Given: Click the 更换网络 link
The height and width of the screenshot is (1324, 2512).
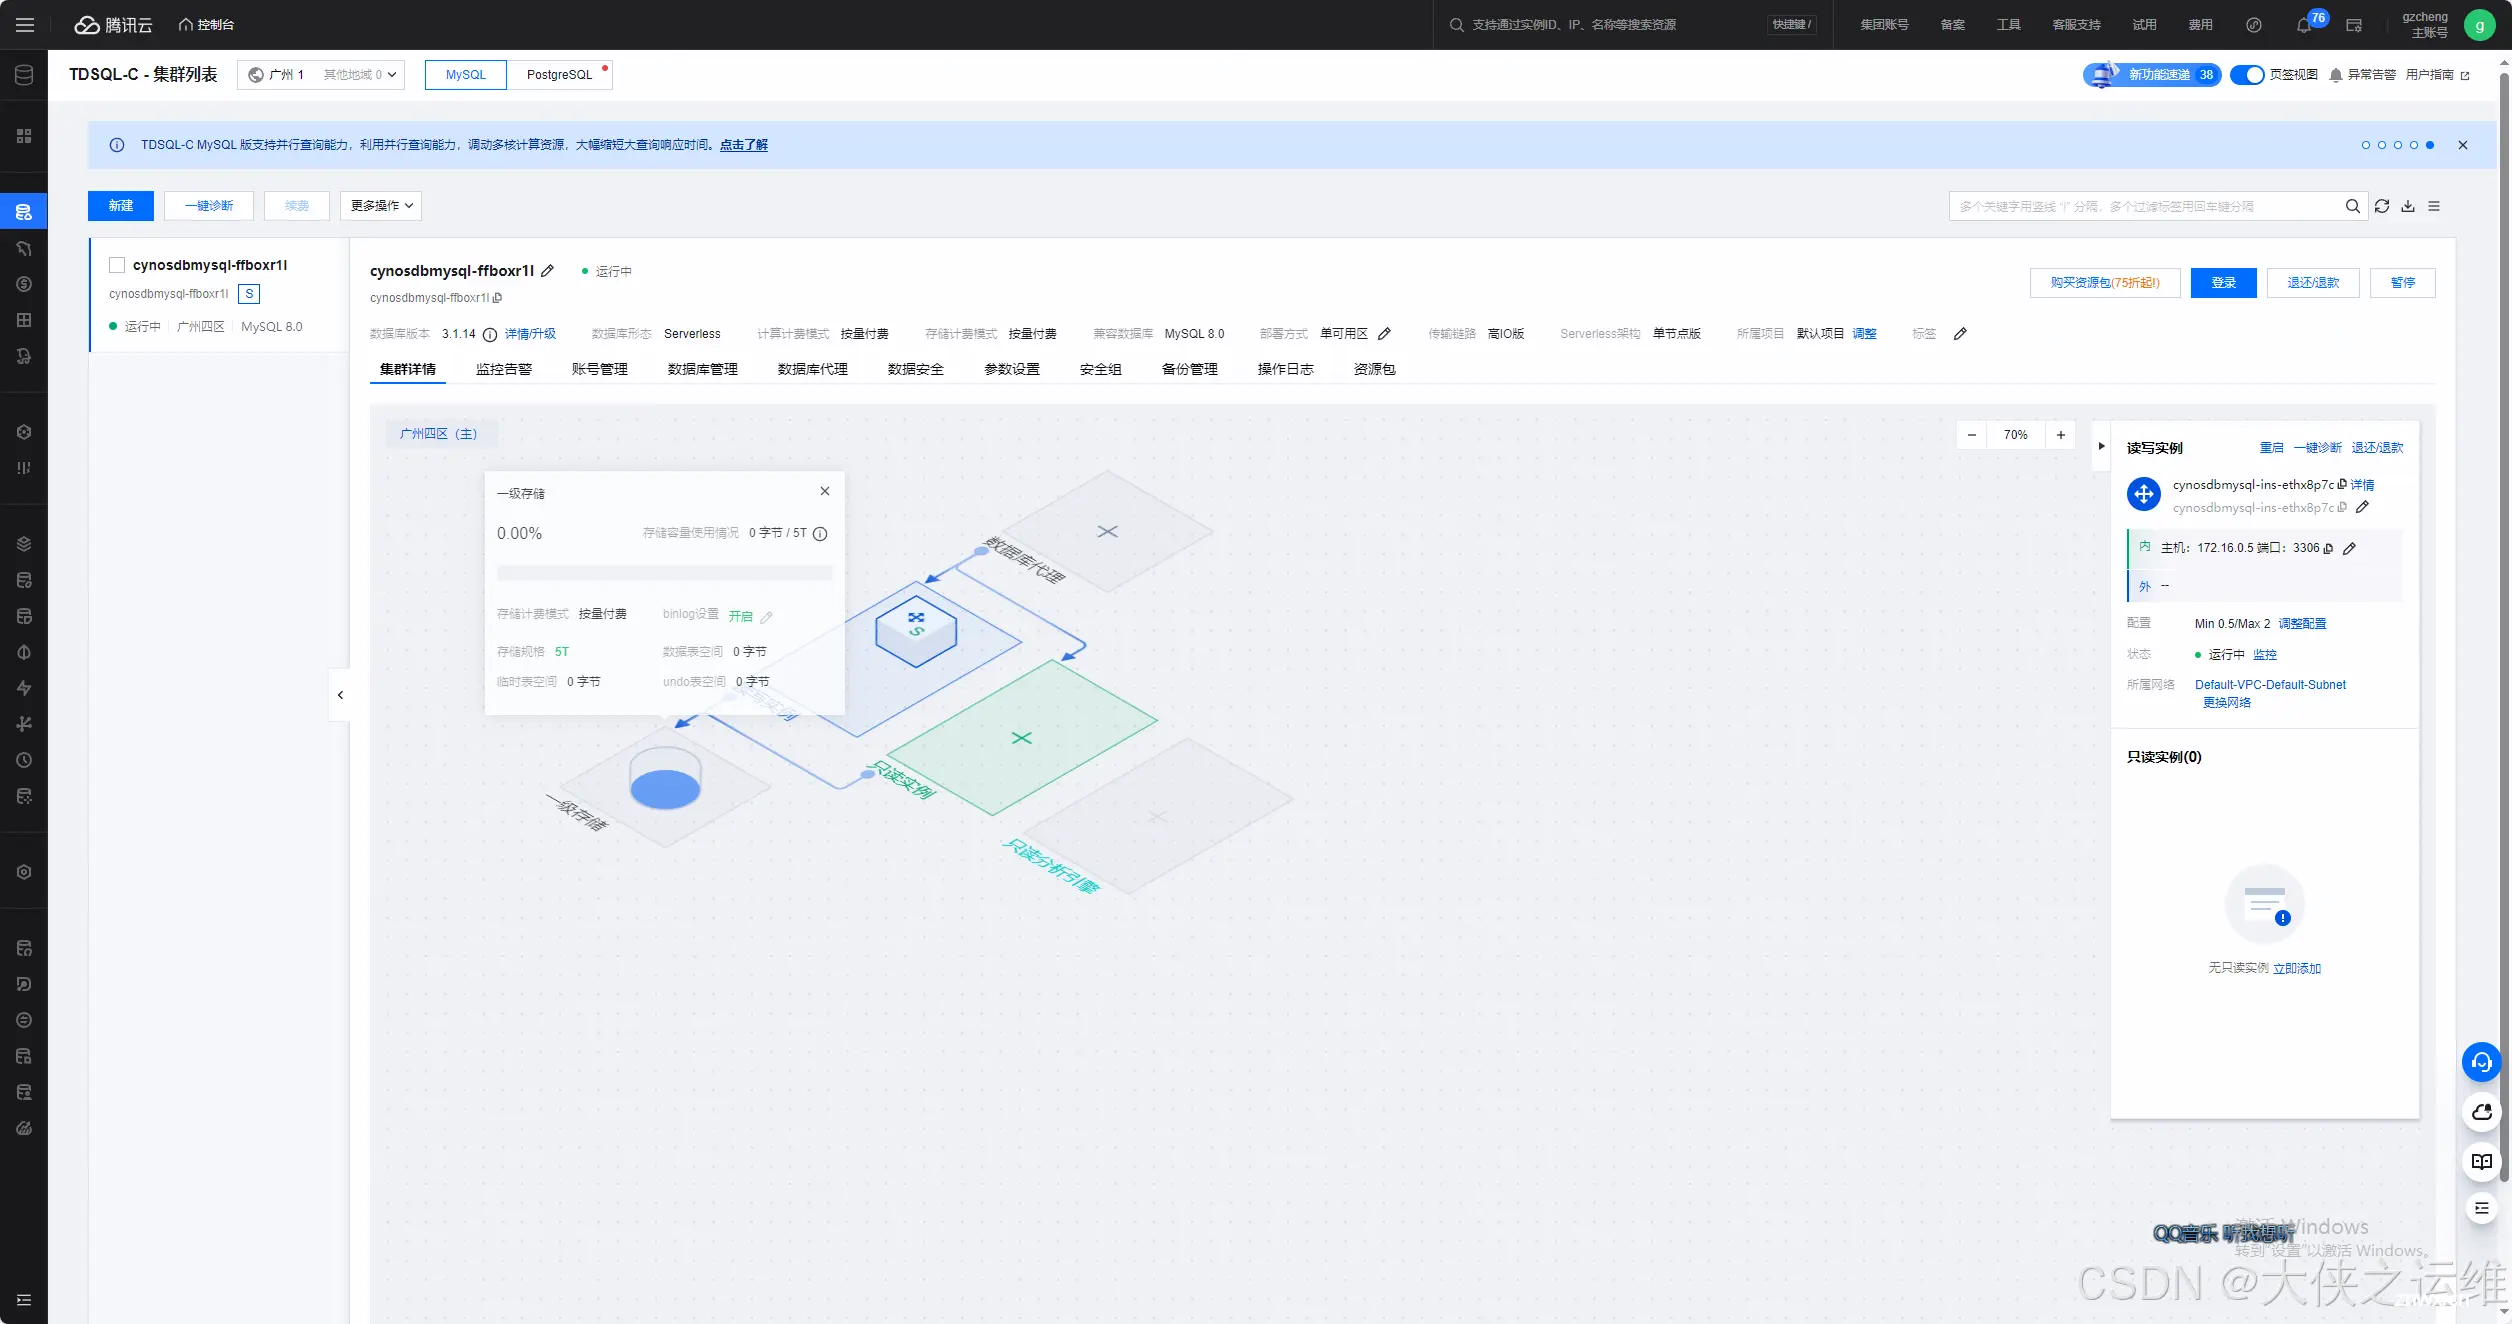Looking at the screenshot, I should click(x=2227, y=703).
